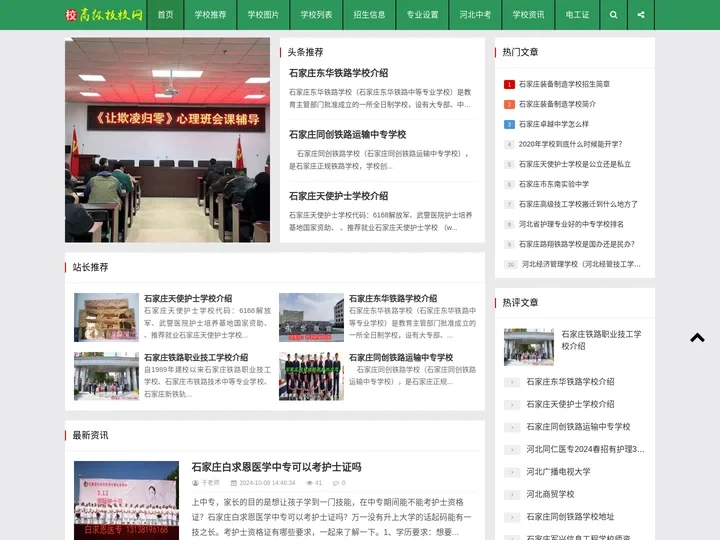The height and width of the screenshot is (540, 720).
Task: Open headline 石家庄天使护士学校介绍 in 头条推荐
Action: [x=338, y=196]
